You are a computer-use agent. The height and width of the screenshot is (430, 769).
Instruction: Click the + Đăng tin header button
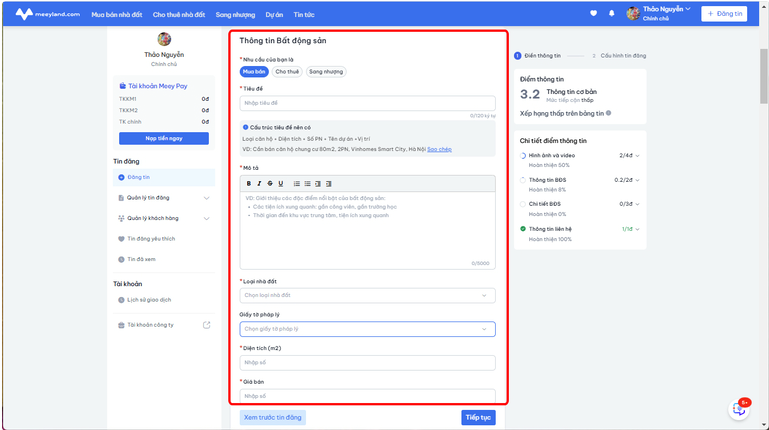(x=724, y=14)
